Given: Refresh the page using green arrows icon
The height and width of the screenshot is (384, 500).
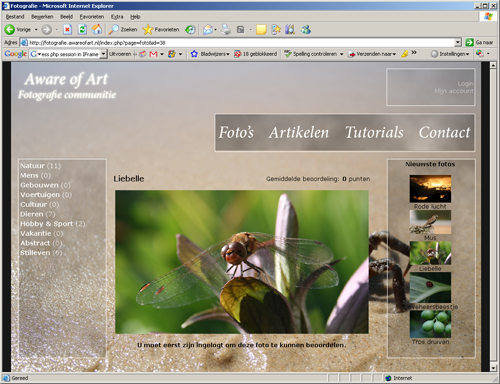Looking at the screenshot, I should tap(82, 30).
